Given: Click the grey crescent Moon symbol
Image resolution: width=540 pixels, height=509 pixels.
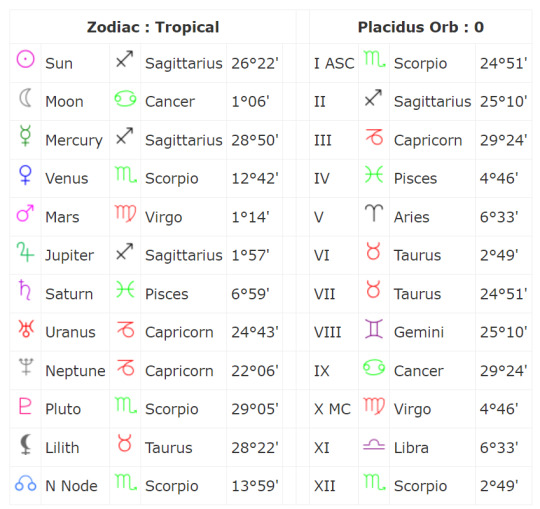Looking at the screenshot, I should tap(25, 98).
